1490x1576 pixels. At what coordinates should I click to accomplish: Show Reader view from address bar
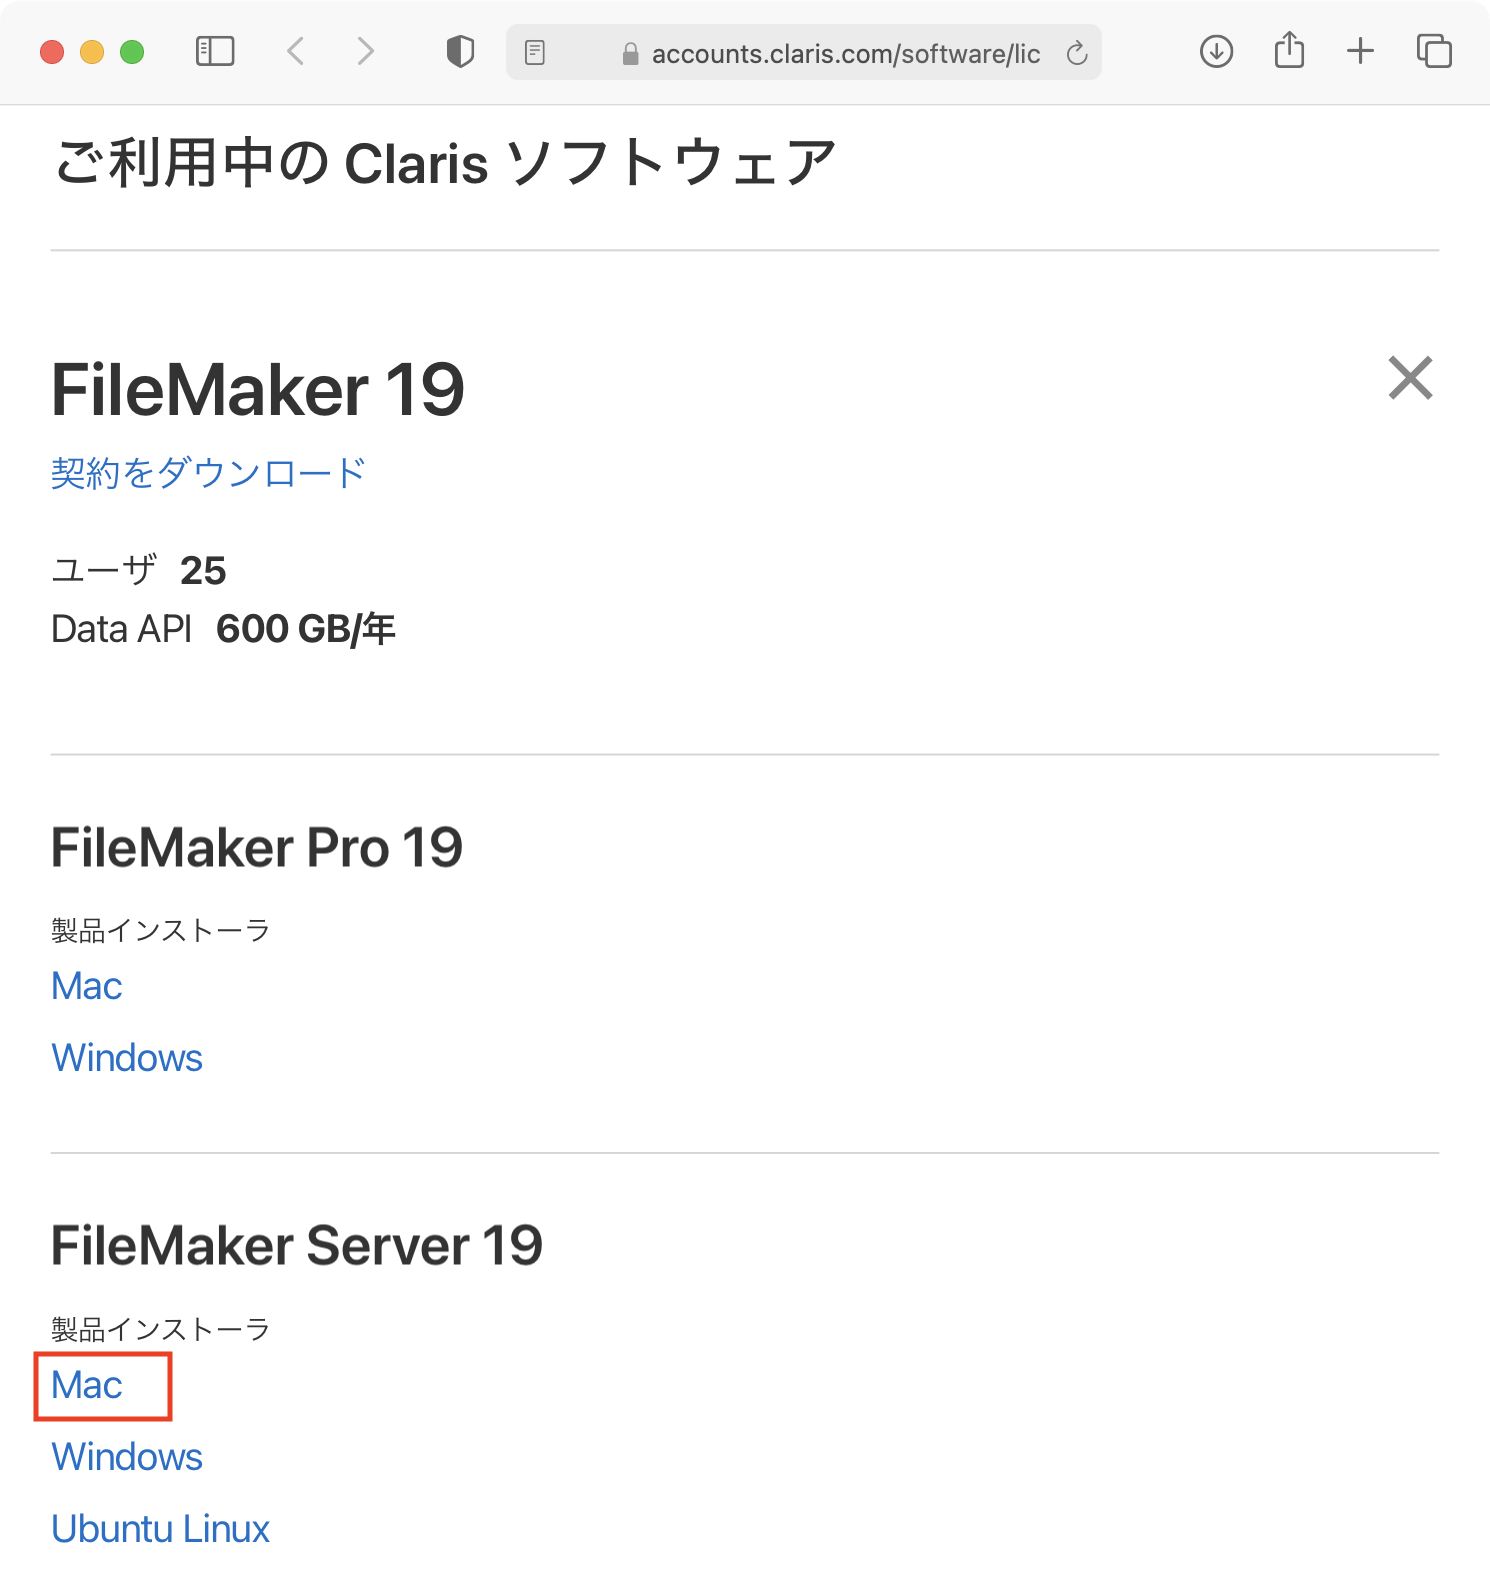coord(535,53)
